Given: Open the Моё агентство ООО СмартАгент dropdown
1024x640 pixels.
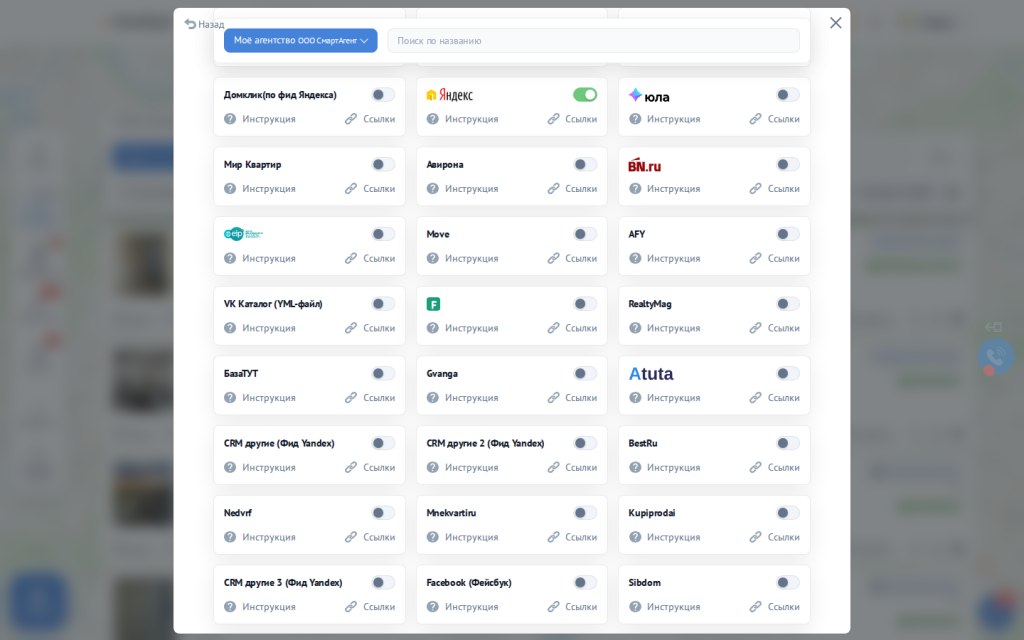Looking at the screenshot, I should pos(300,40).
